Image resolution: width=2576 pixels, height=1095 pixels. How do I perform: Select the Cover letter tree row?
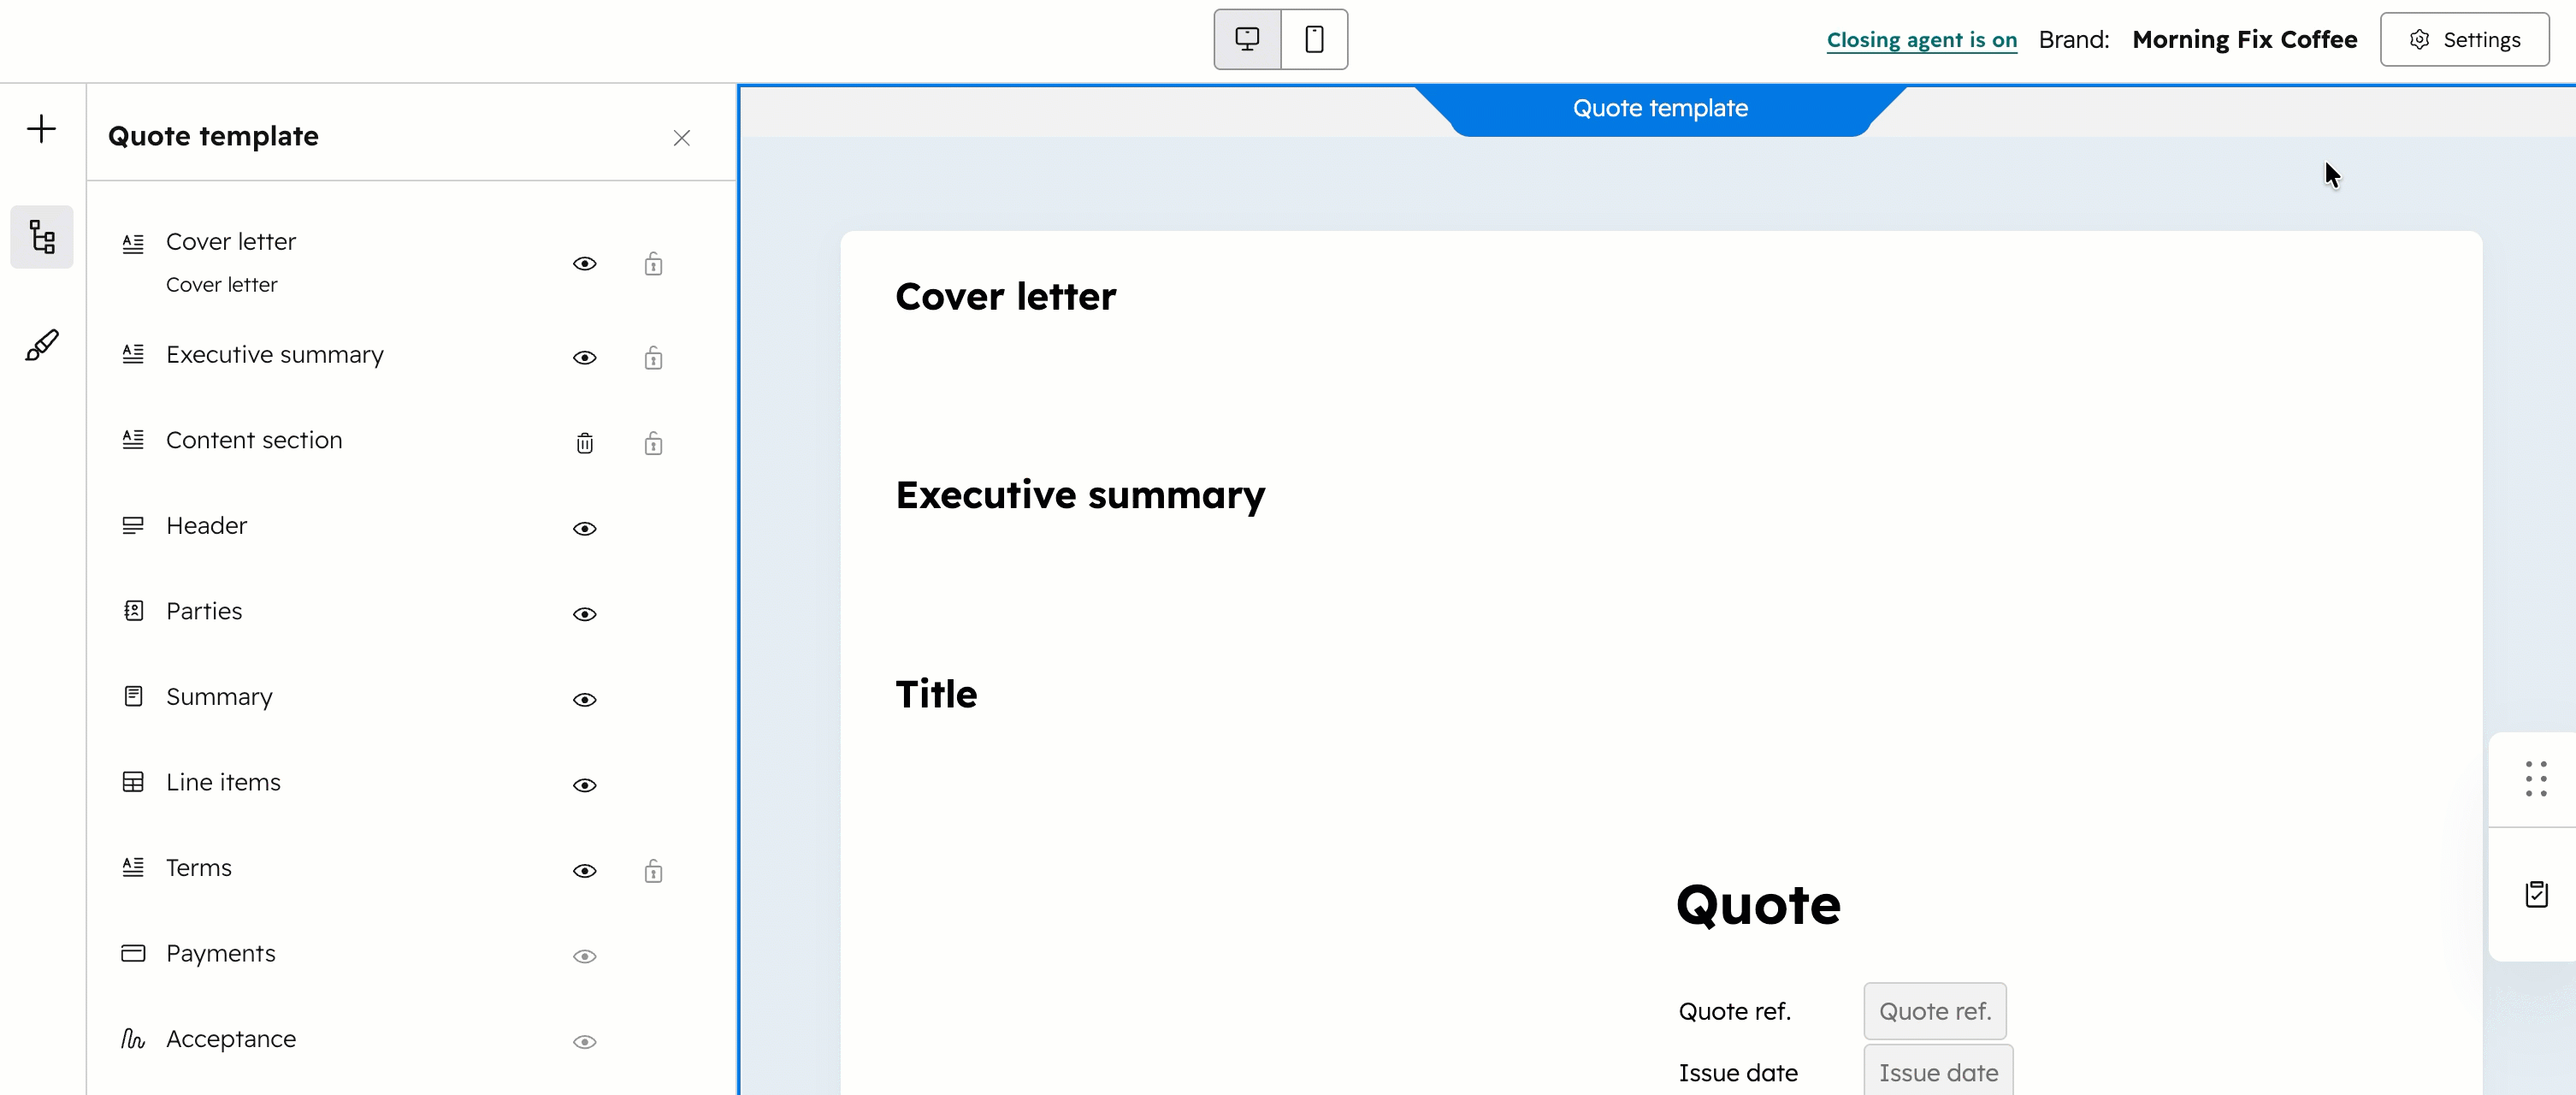(412, 262)
